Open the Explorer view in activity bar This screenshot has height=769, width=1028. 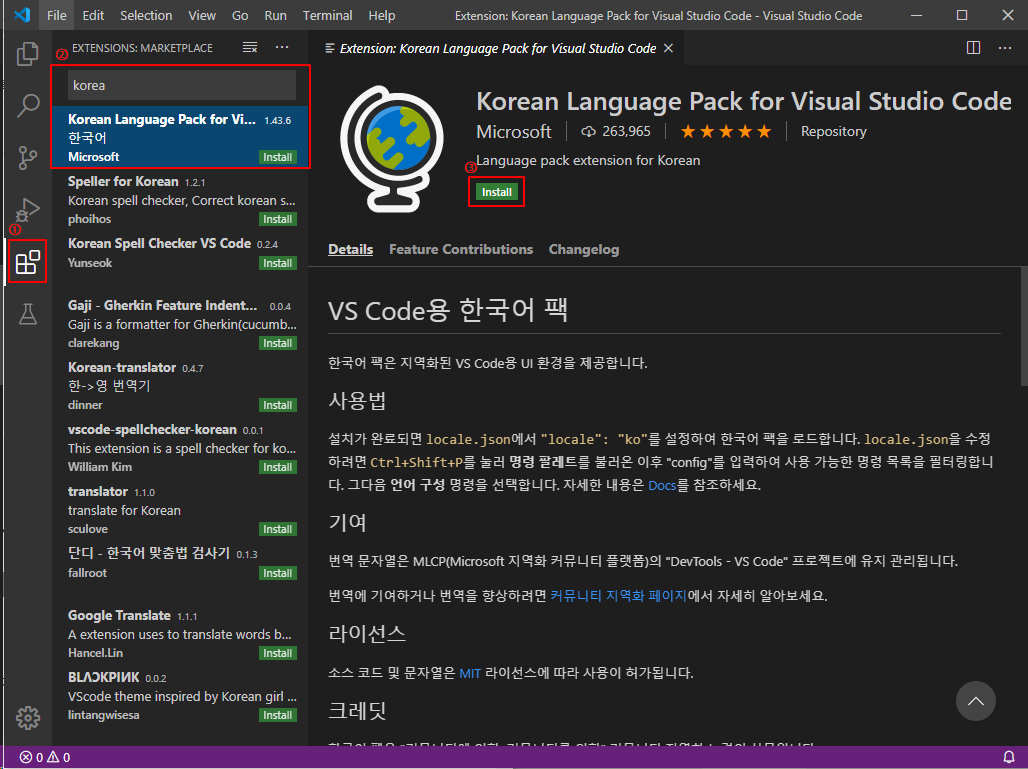[x=28, y=54]
